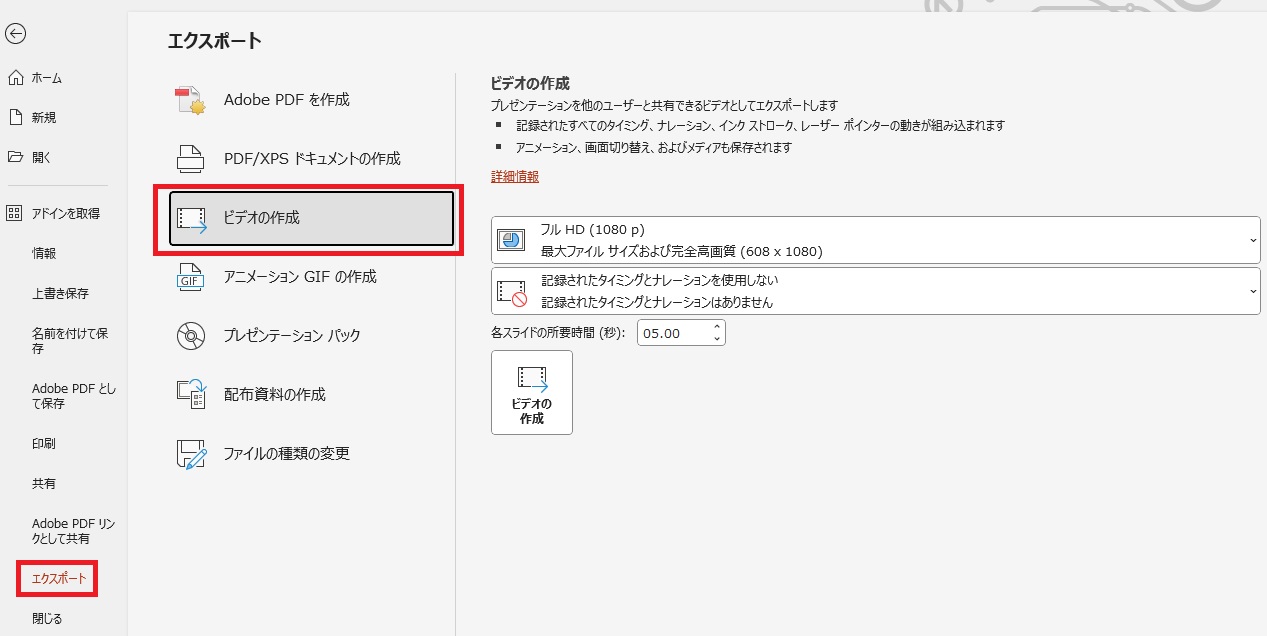Click the change file type icon
This screenshot has width=1267, height=636.
coord(190,454)
